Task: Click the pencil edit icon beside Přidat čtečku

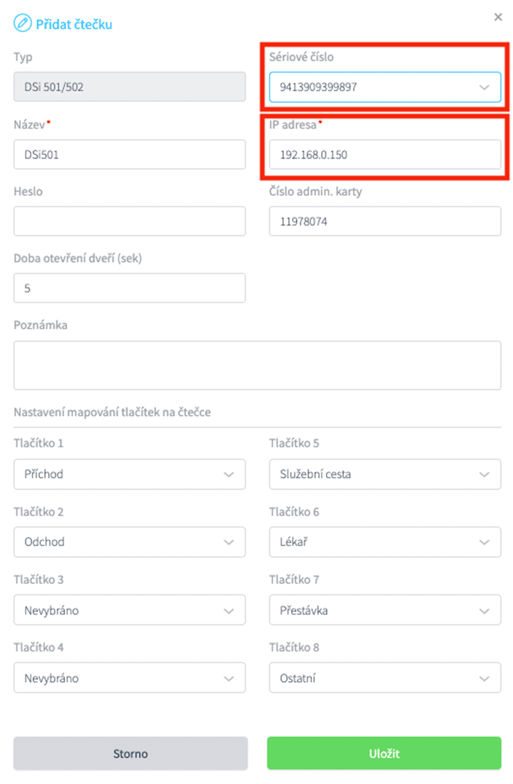Action: (22, 23)
